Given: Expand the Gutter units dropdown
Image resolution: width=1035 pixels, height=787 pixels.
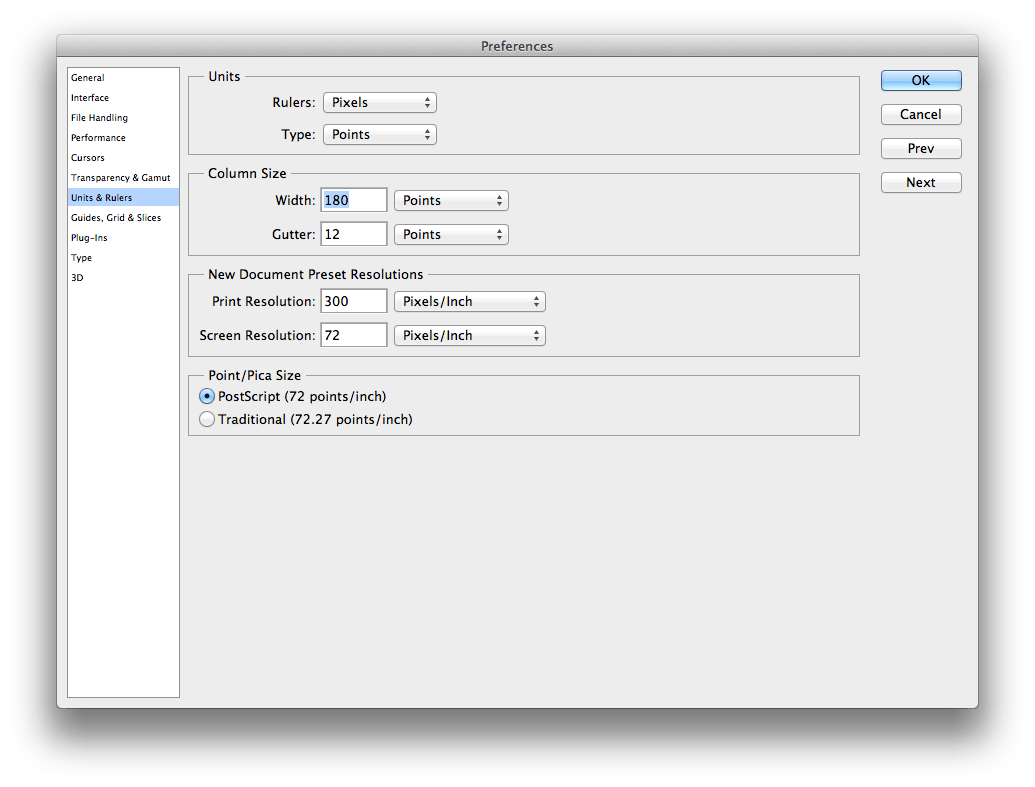Looking at the screenshot, I should click(451, 235).
